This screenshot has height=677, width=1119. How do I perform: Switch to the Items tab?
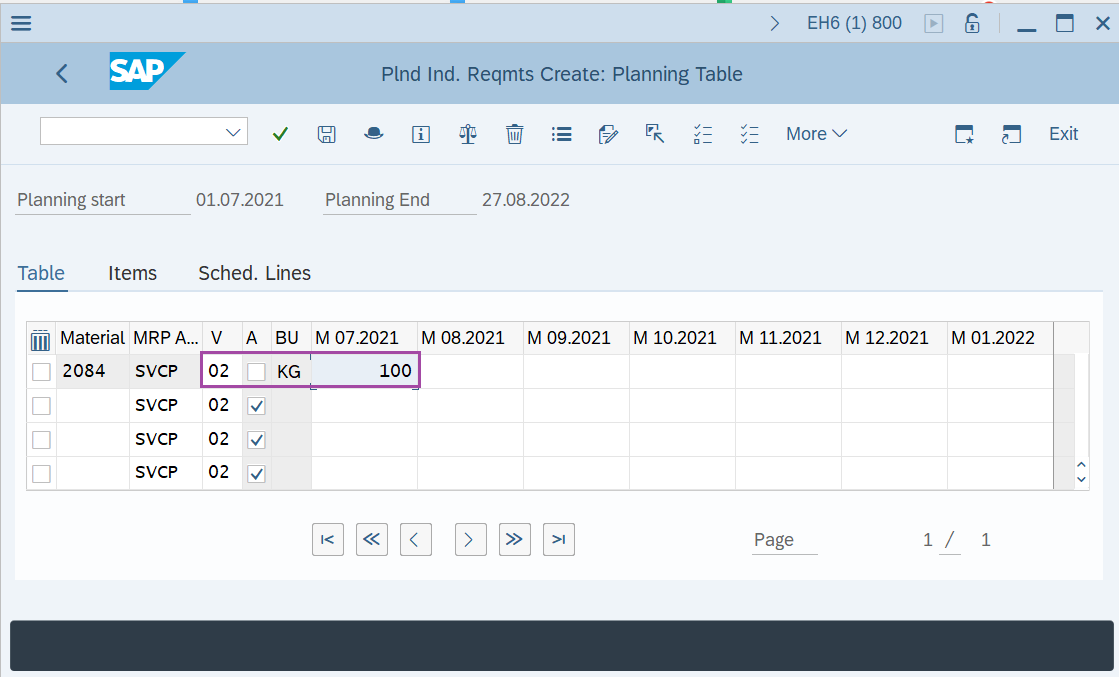tap(132, 272)
